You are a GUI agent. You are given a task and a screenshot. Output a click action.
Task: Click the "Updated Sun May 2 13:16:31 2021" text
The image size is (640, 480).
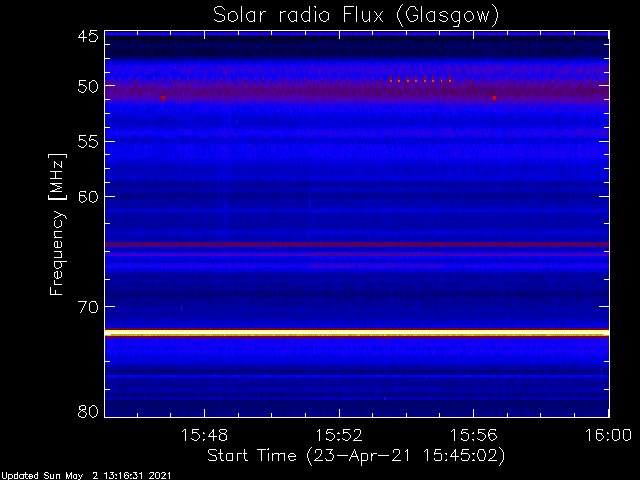click(x=86, y=476)
